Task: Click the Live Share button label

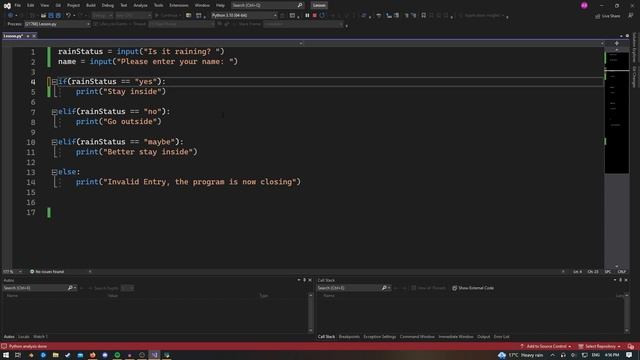Action: click(611, 16)
